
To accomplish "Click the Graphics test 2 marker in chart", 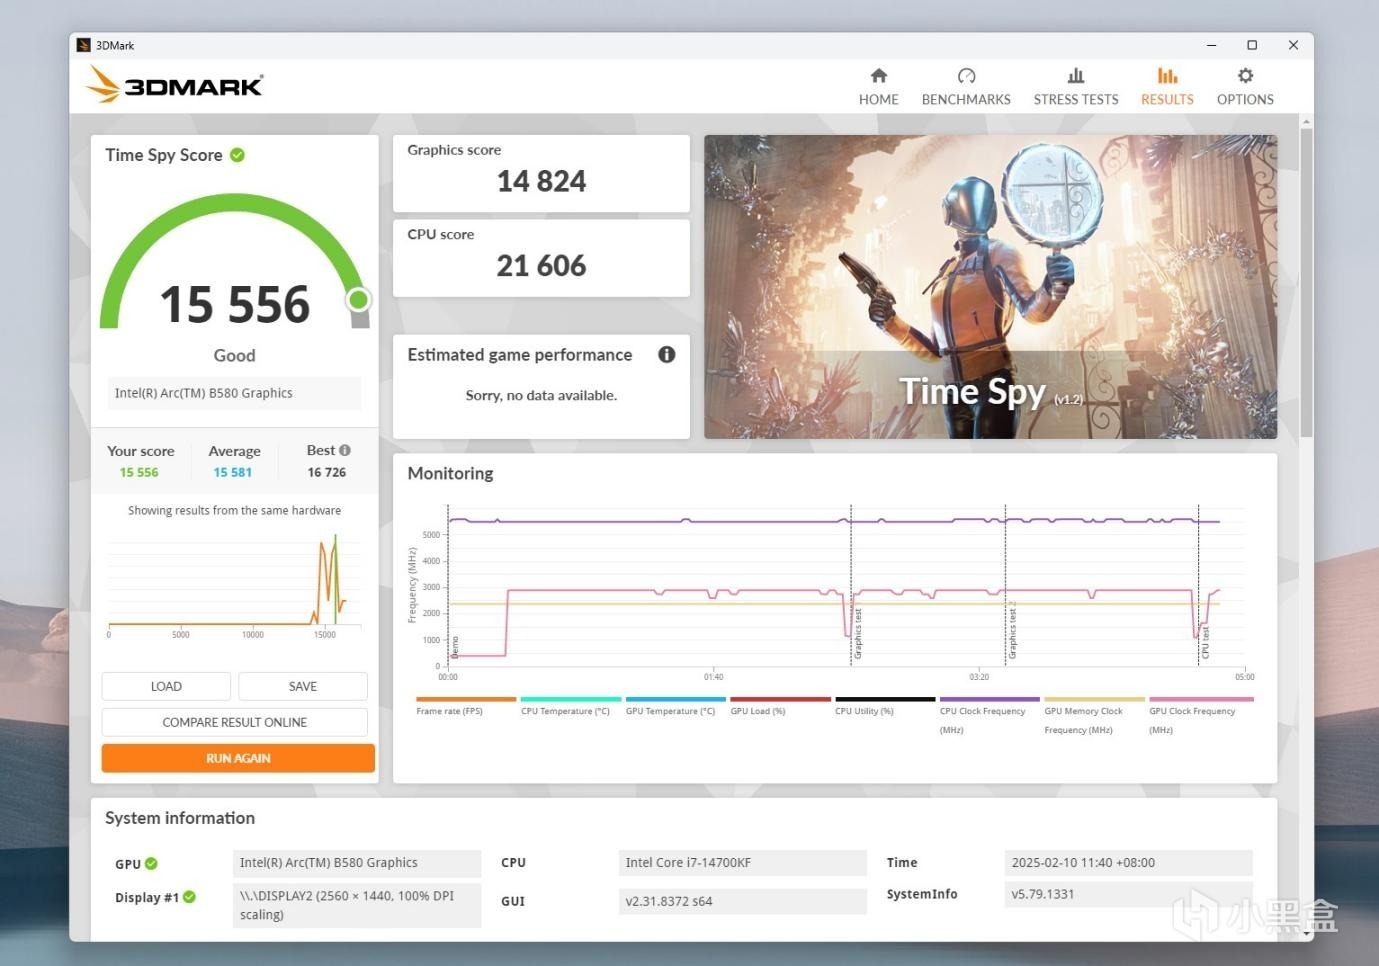I will [1006, 585].
